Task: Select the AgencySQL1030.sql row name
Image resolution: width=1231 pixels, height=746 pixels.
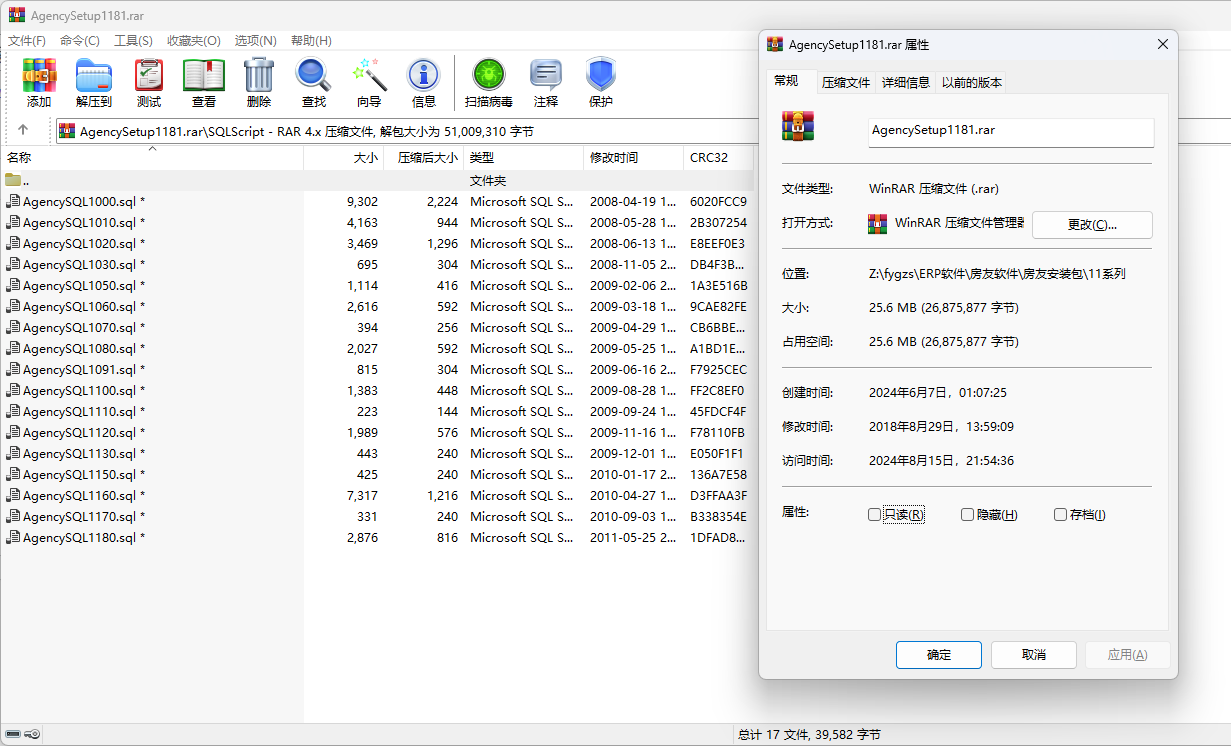Action: (84, 264)
